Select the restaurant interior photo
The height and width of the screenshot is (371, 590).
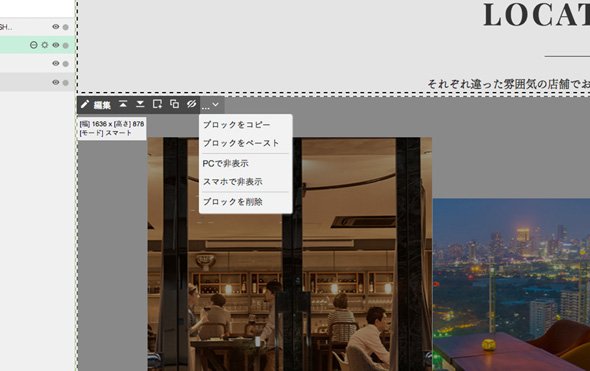(x=290, y=254)
